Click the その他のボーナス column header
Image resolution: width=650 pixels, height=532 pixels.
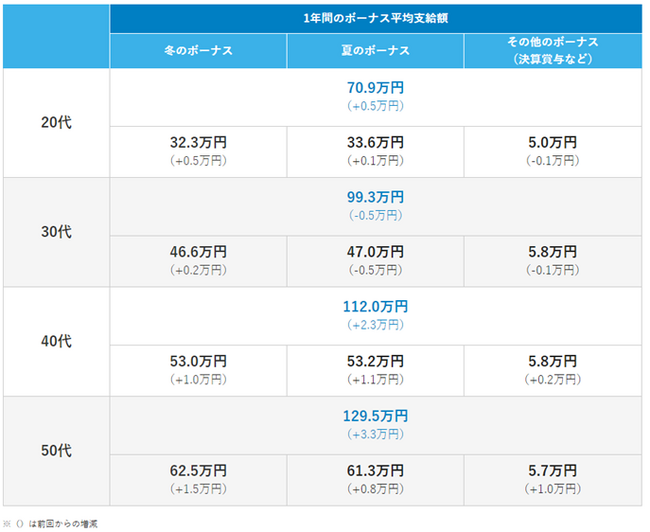pos(552,50)
